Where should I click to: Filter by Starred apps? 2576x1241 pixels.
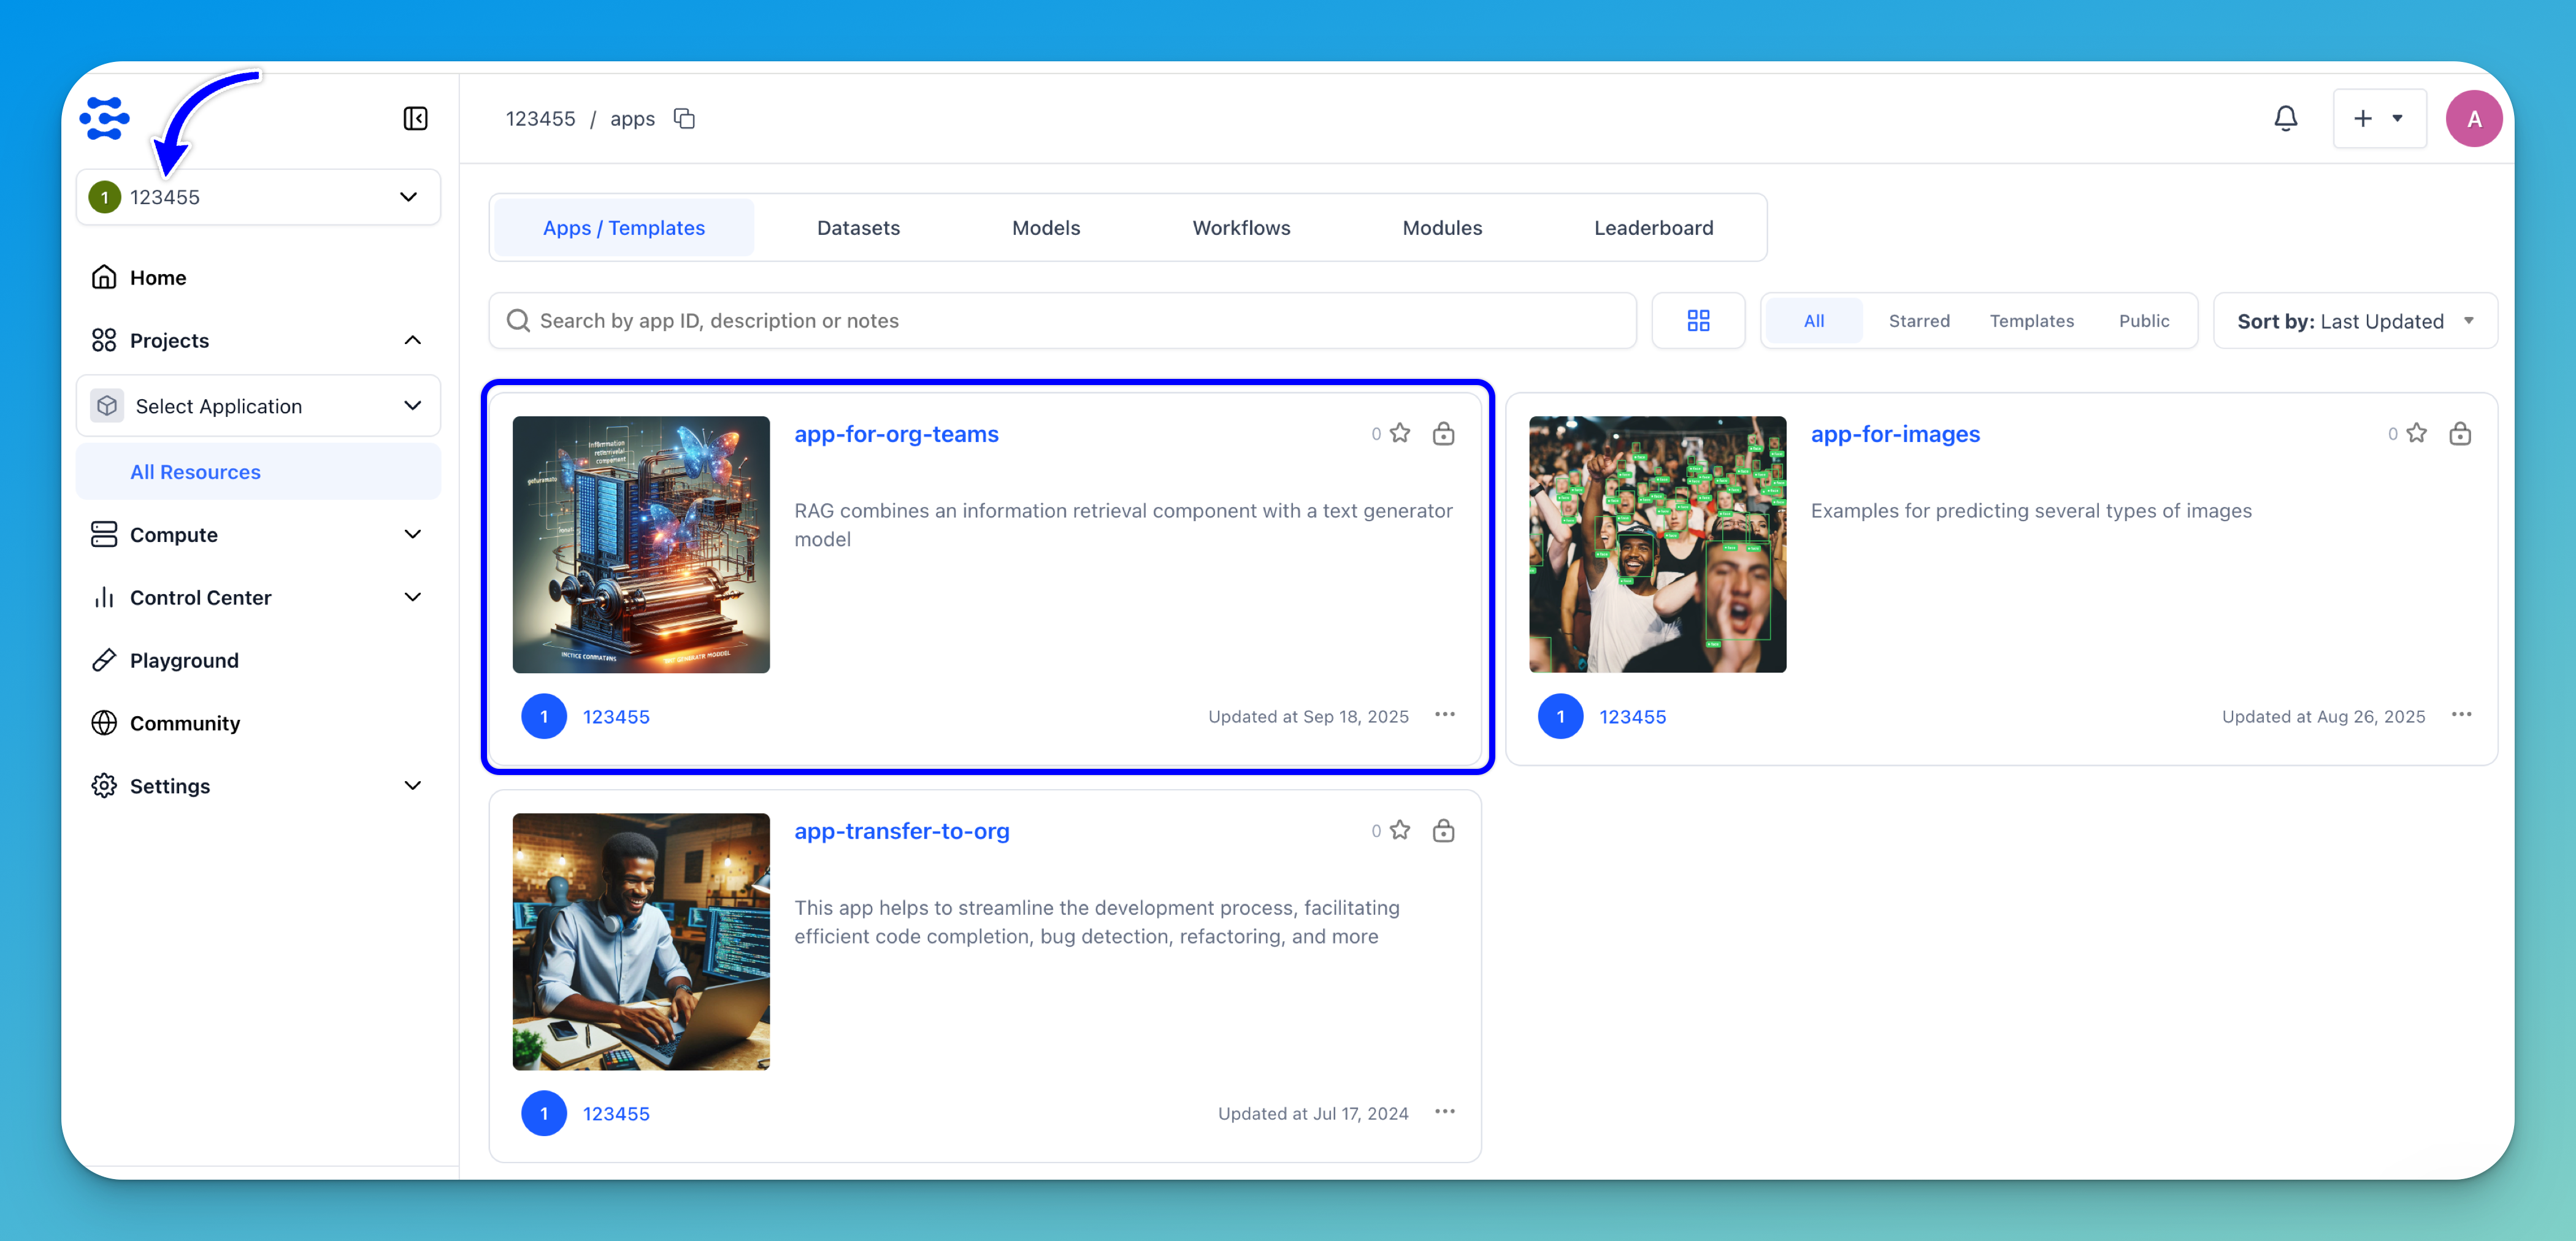[x=1919, y=321]
